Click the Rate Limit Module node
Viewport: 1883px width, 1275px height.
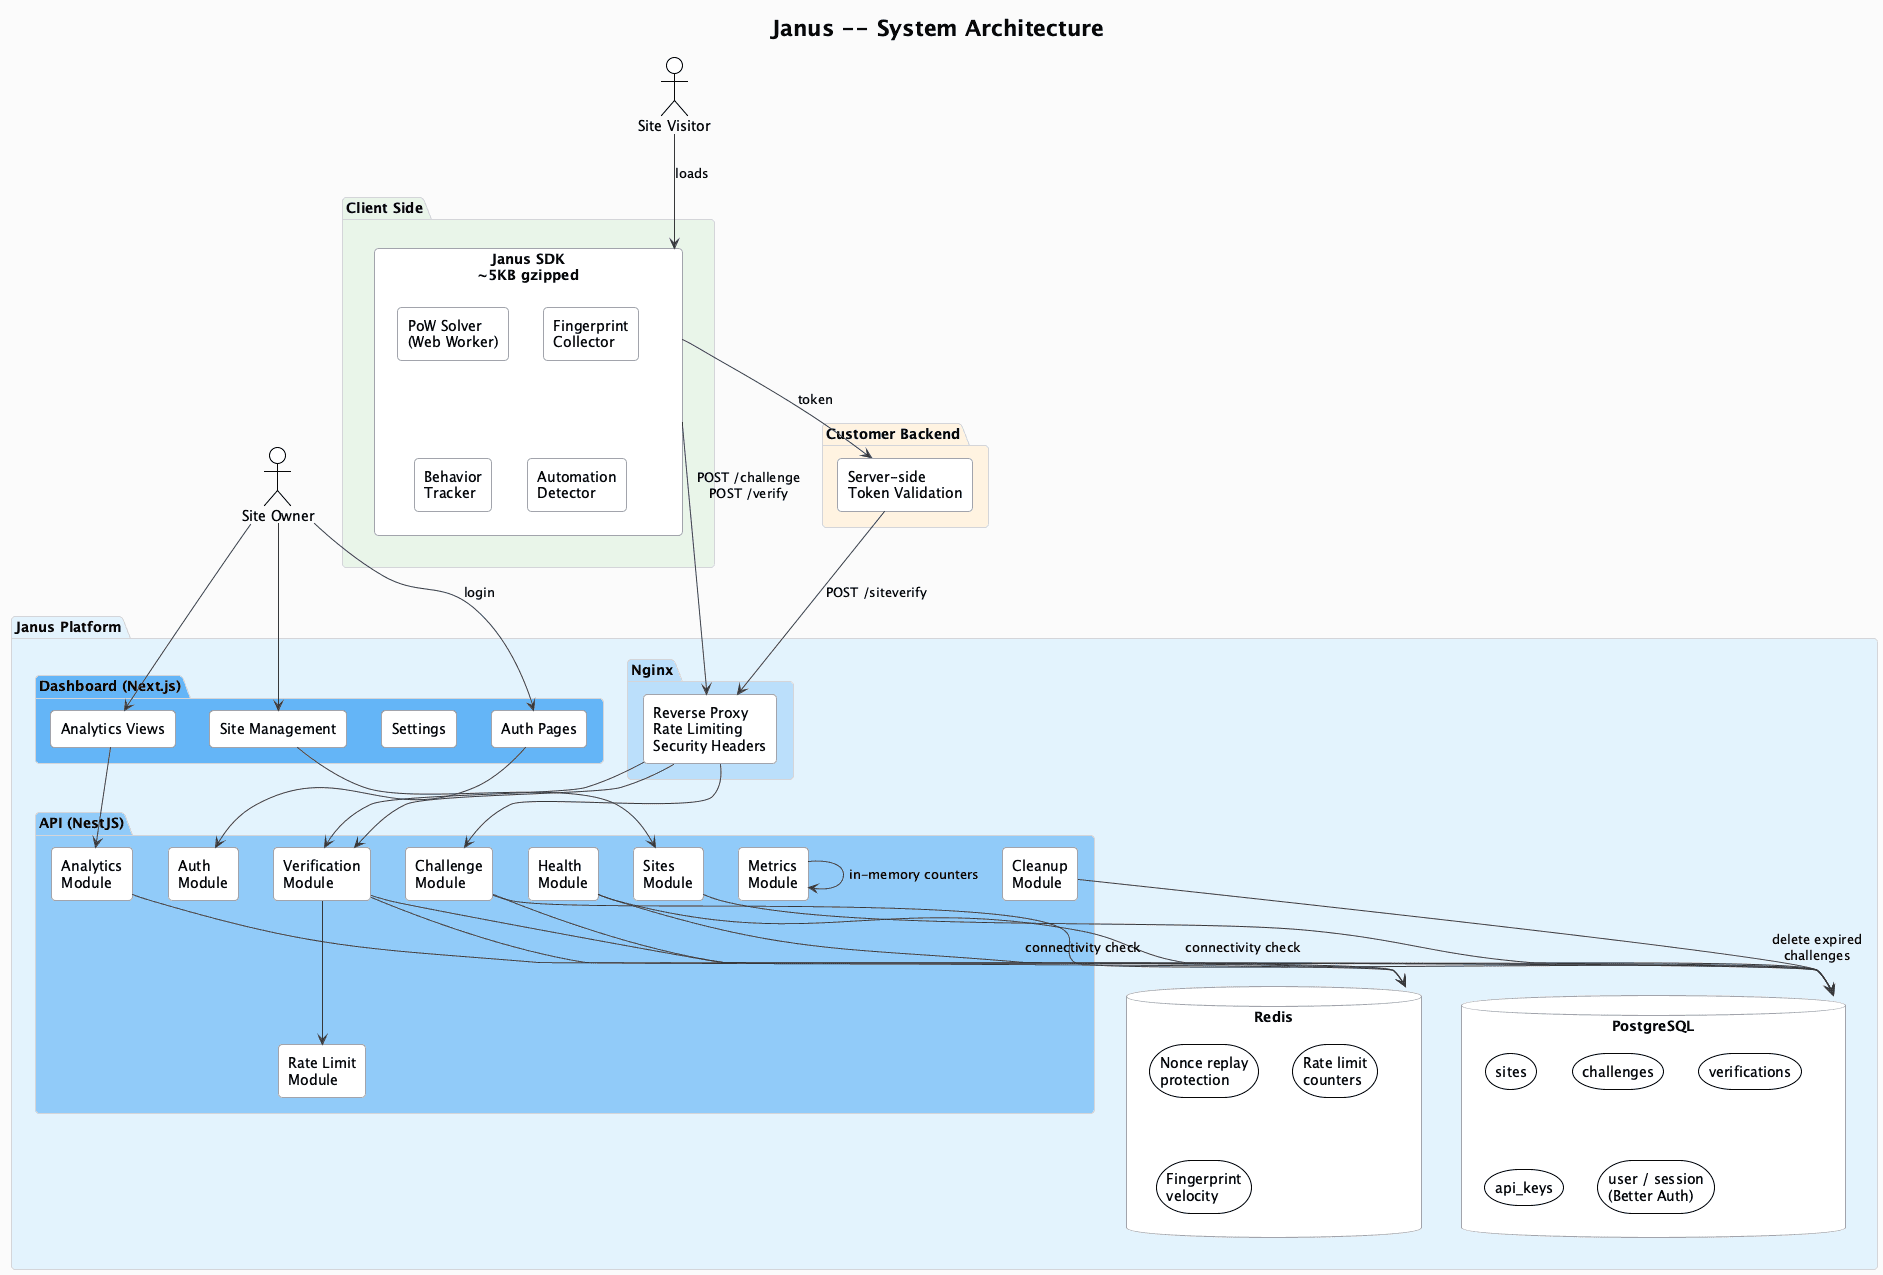[x=321, y=1071]
